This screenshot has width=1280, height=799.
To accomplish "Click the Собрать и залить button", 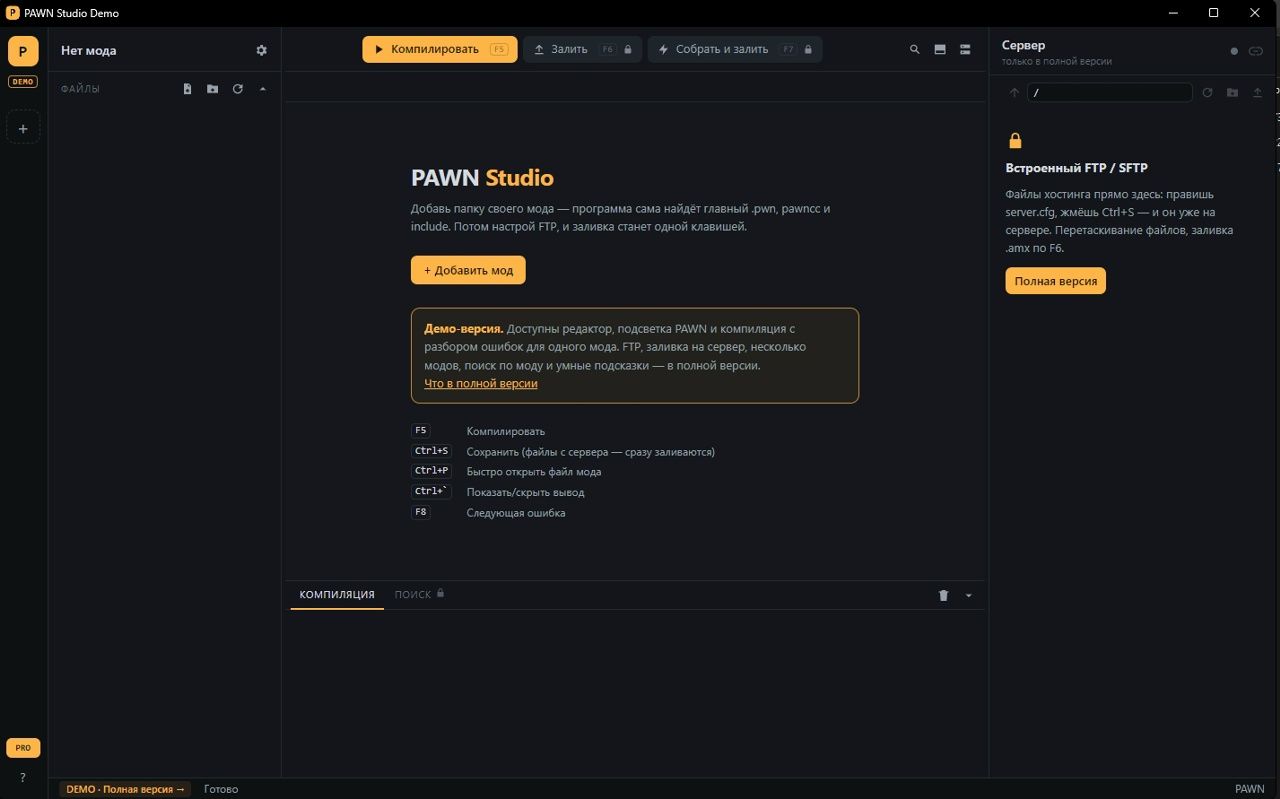I will coord(735,49).
